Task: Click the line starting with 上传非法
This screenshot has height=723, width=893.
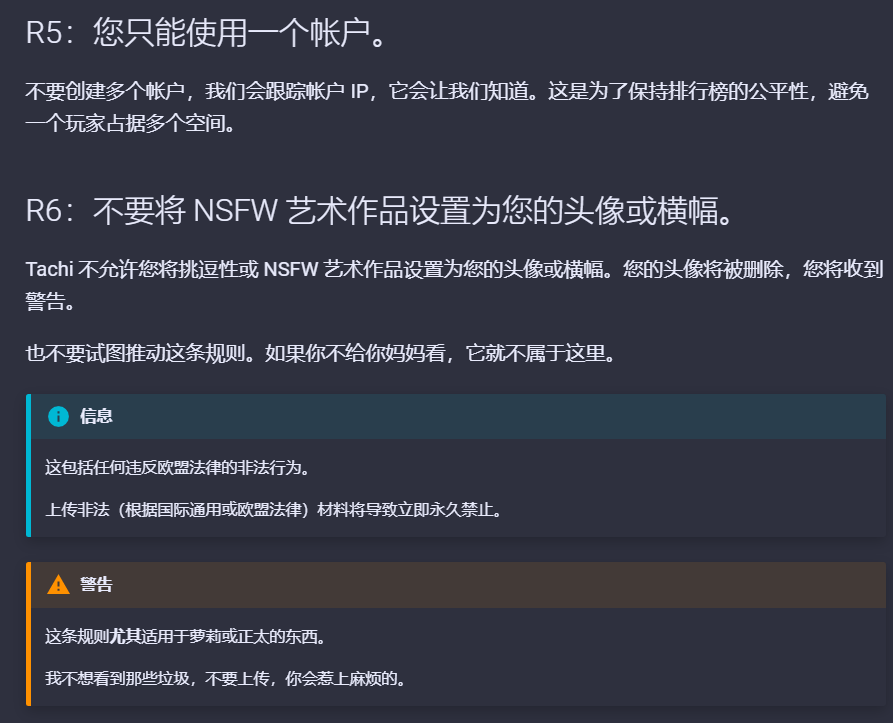Action: point(272,509)
